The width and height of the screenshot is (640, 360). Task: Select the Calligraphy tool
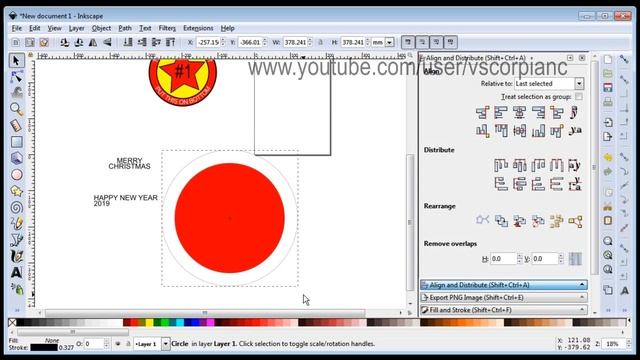click(x=16, y=256)
